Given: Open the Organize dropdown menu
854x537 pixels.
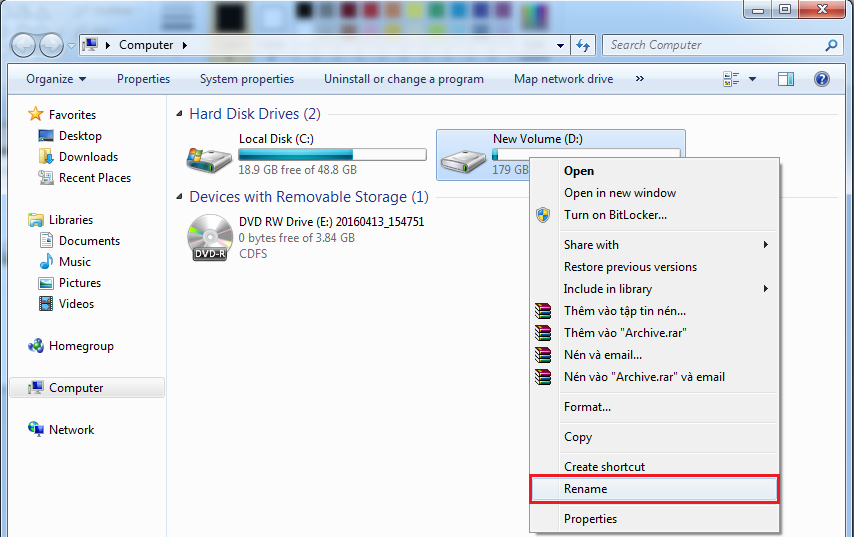Looking at the screenshot, I should (x=56, y=79).
